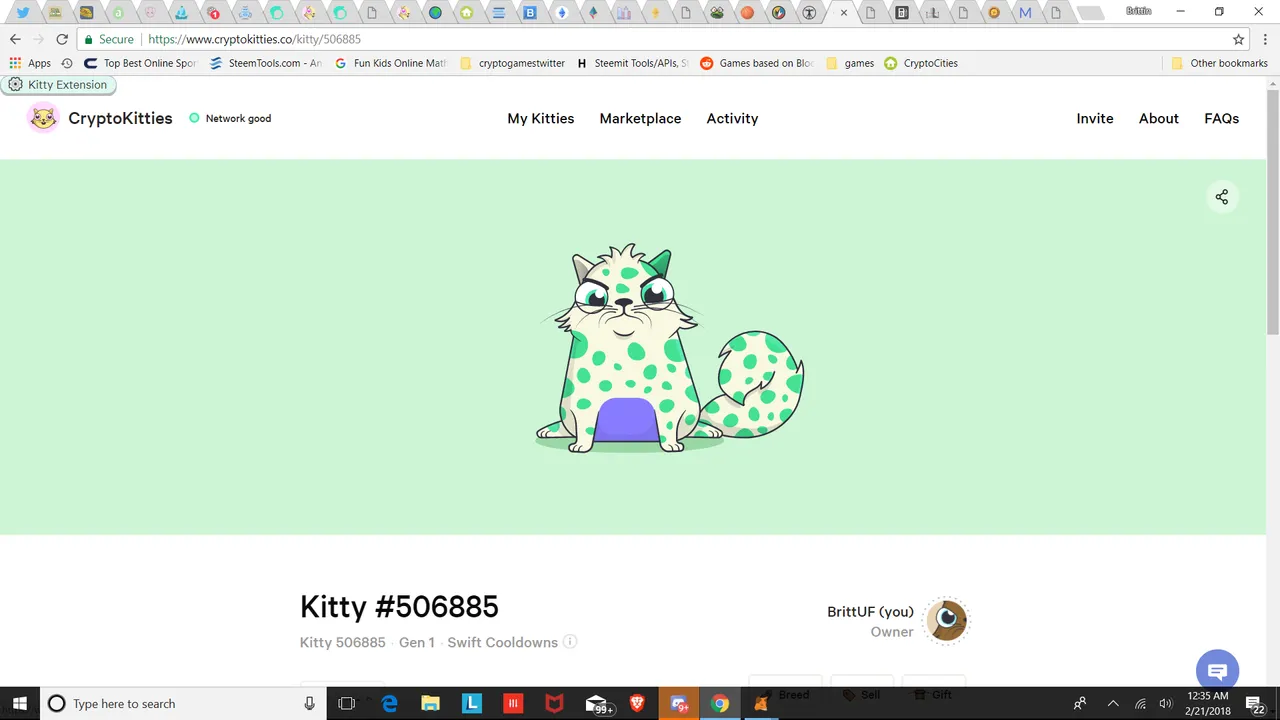1280x720 pixels.
Task: Open My Kitties page
Action: tap(541, 118)
